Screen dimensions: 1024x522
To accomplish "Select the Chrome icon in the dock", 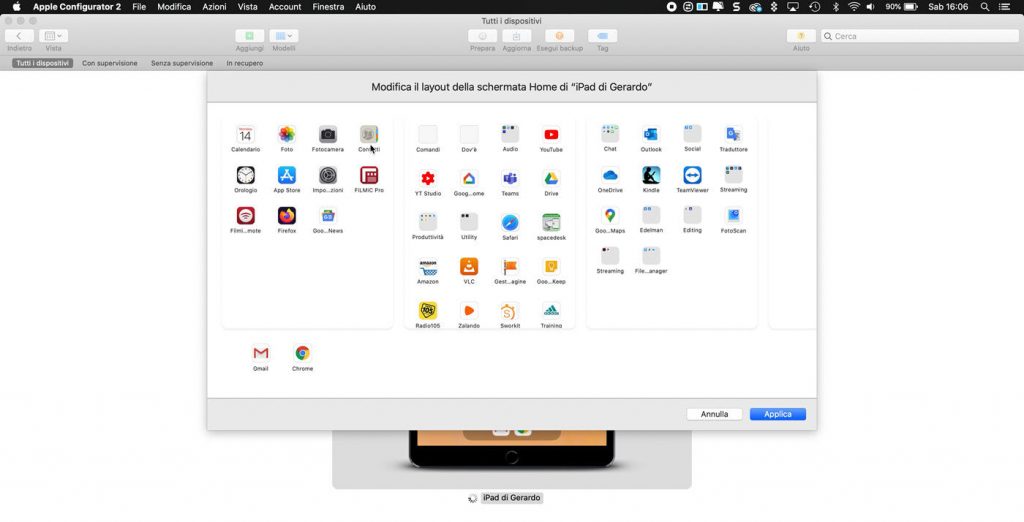I will [x=302, y=353].
